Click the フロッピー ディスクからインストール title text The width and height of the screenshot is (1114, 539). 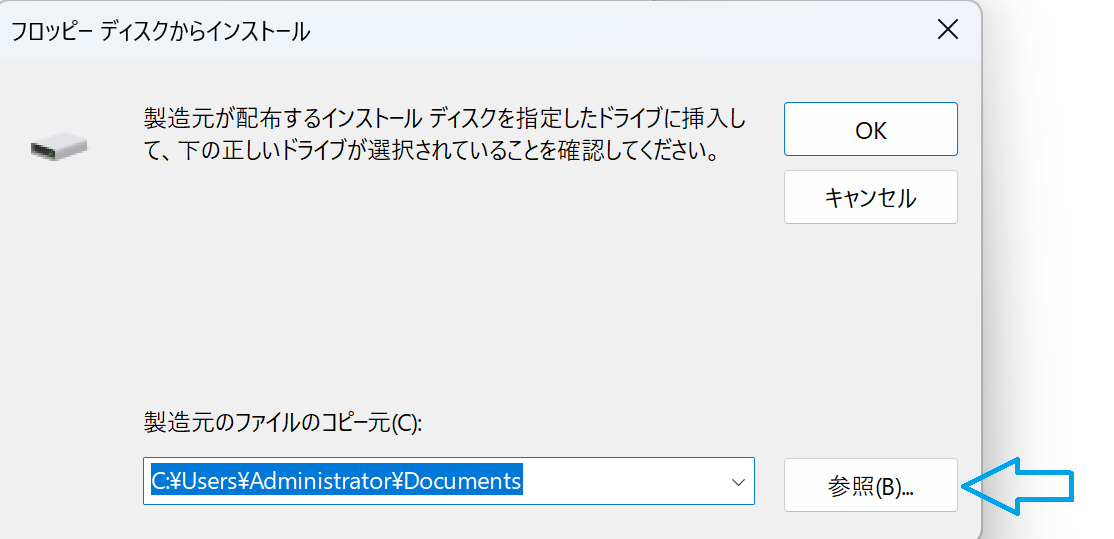[160, 32]
